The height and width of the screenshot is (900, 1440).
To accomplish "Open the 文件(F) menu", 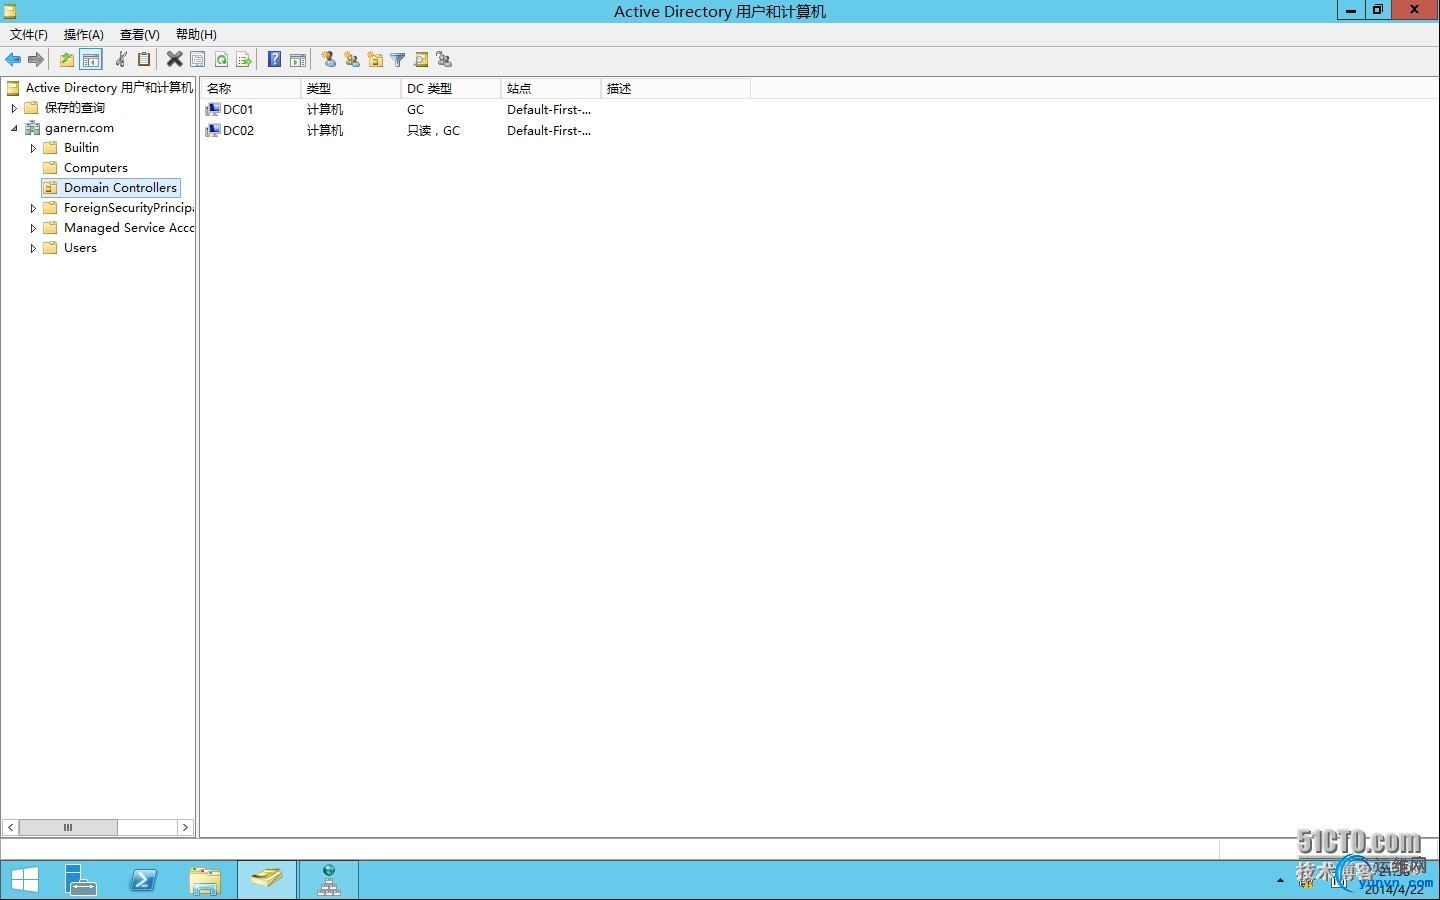I will tap(28, 34).
